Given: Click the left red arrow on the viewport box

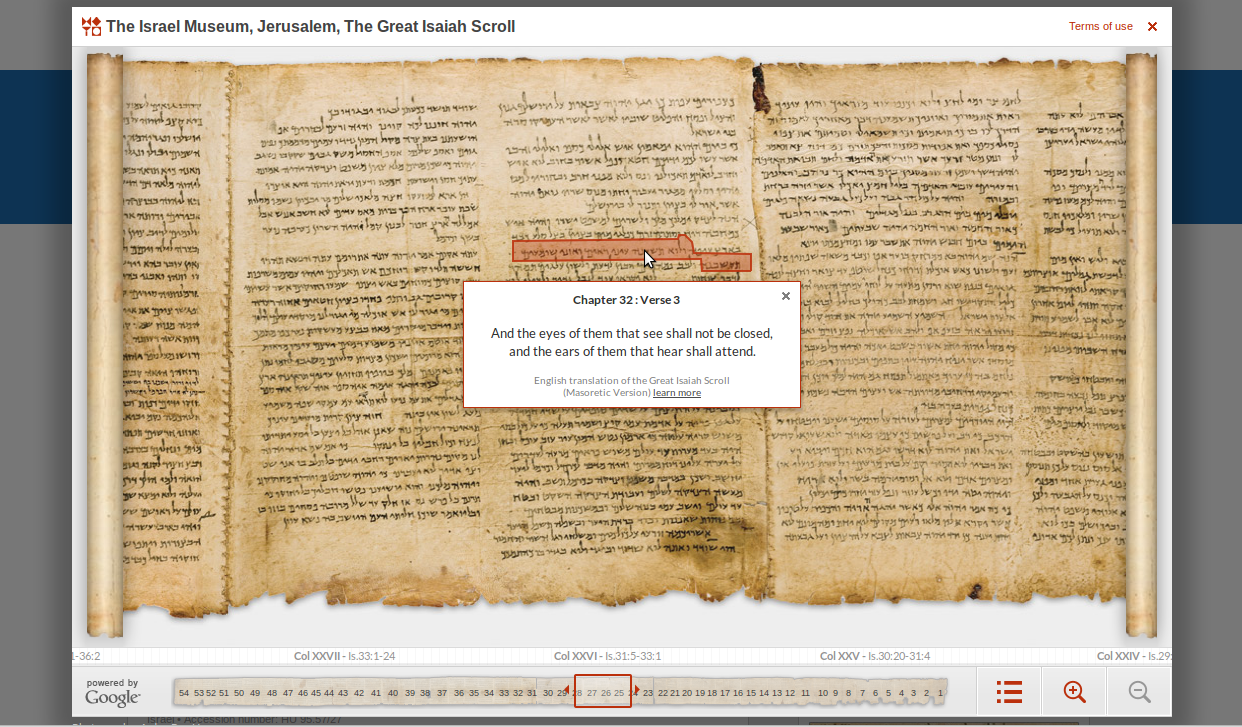Looking at the screenshot, I should (569, 691).
